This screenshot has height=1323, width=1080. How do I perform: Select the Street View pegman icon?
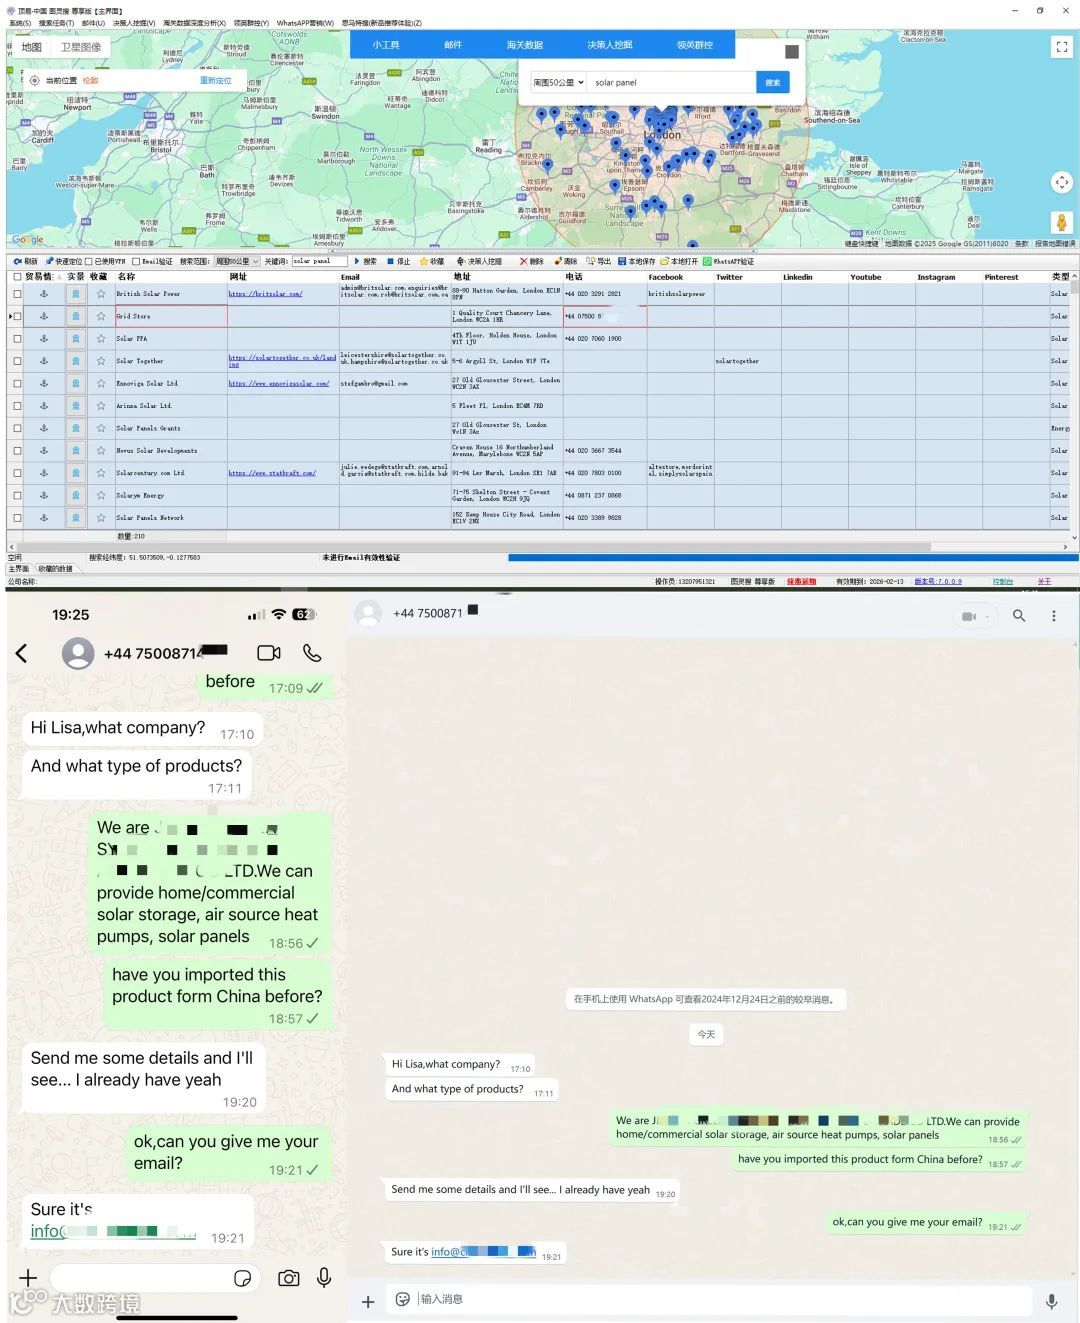click(1062, 222)
